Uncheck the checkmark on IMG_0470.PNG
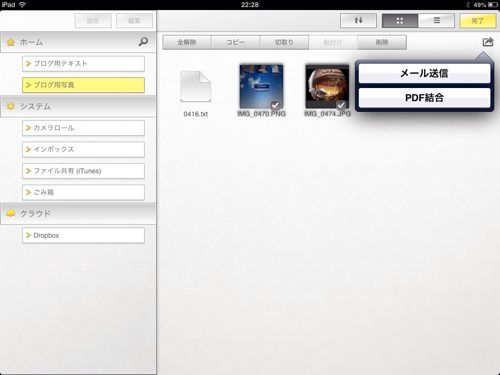500x375 pixels. coord(275,105)
